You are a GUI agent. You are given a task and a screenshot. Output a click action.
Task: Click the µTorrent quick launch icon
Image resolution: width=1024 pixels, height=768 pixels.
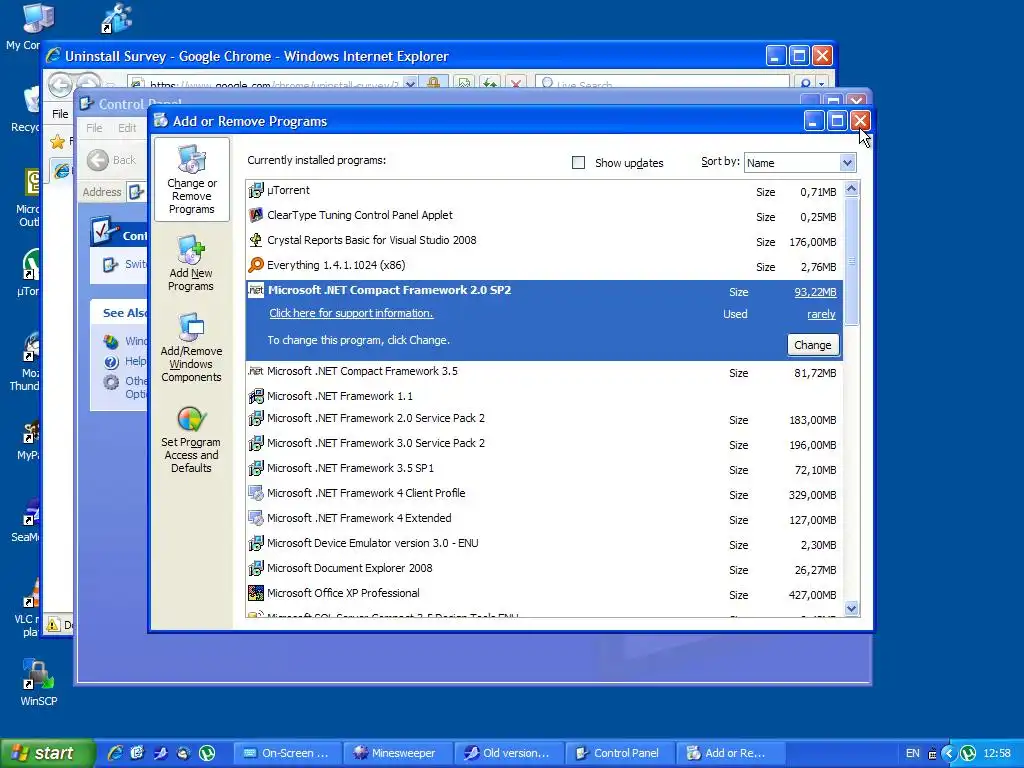tap(207, 753)
